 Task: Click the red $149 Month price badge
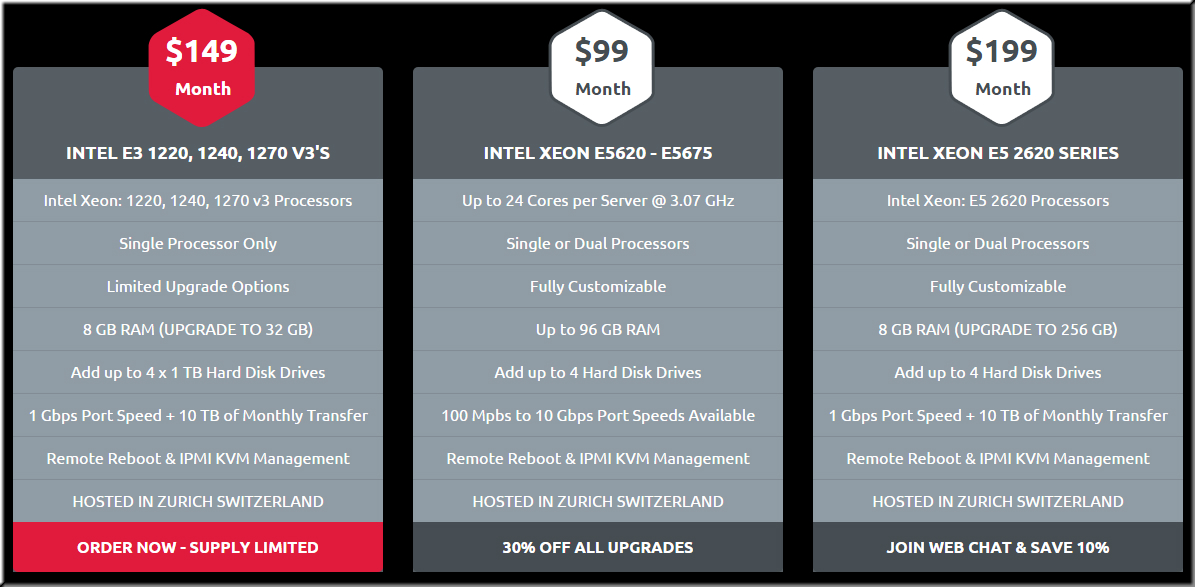pos(201,68)
